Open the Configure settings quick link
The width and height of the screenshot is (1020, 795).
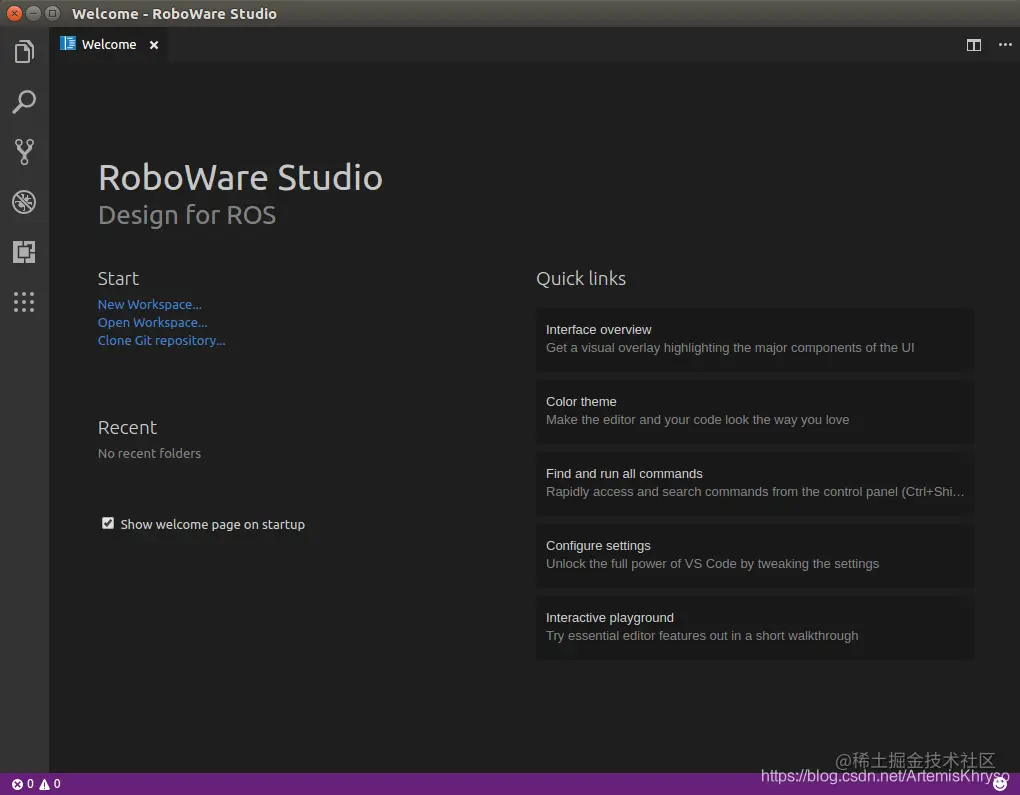(755, 555)
